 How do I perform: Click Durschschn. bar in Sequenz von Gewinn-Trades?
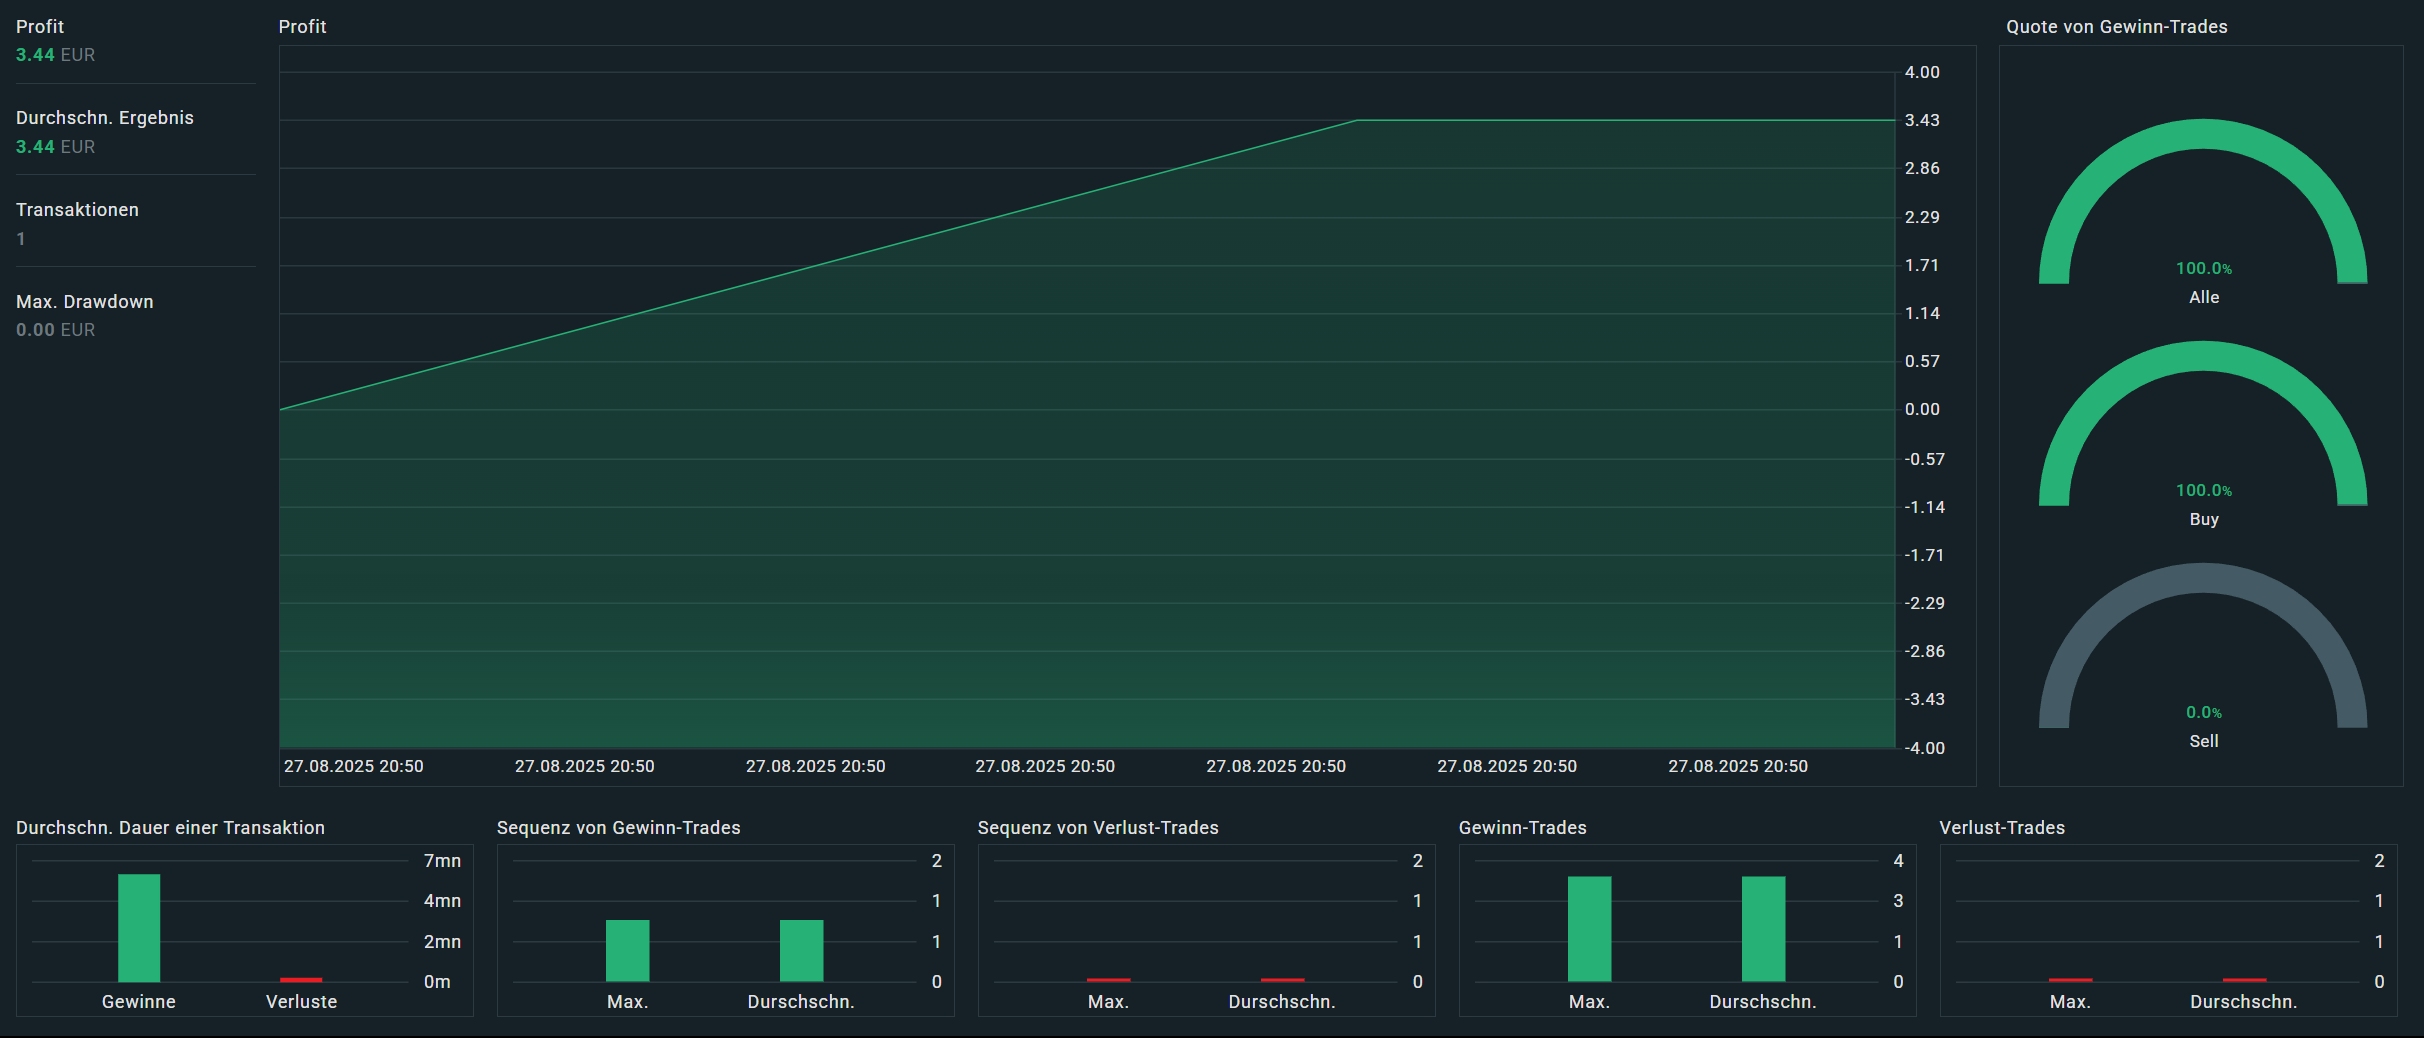coord(801,950)
